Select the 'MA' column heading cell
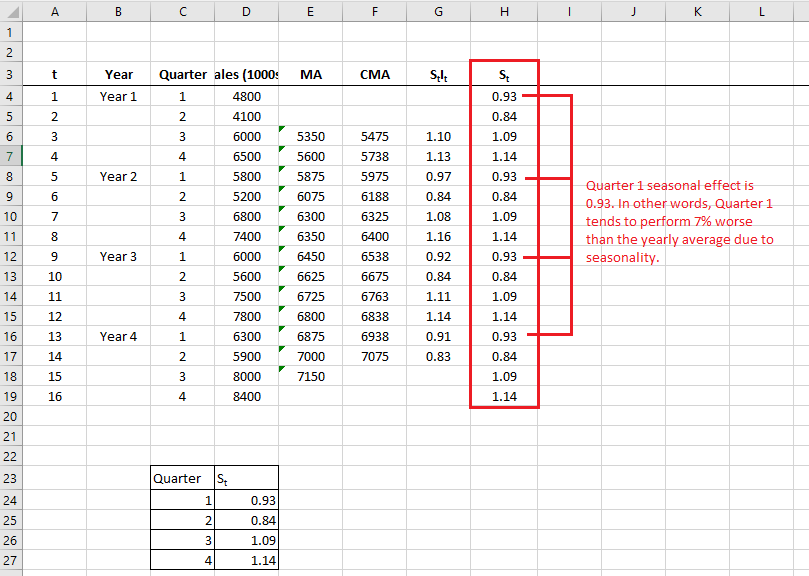The image size is (809, 576). 311,75
